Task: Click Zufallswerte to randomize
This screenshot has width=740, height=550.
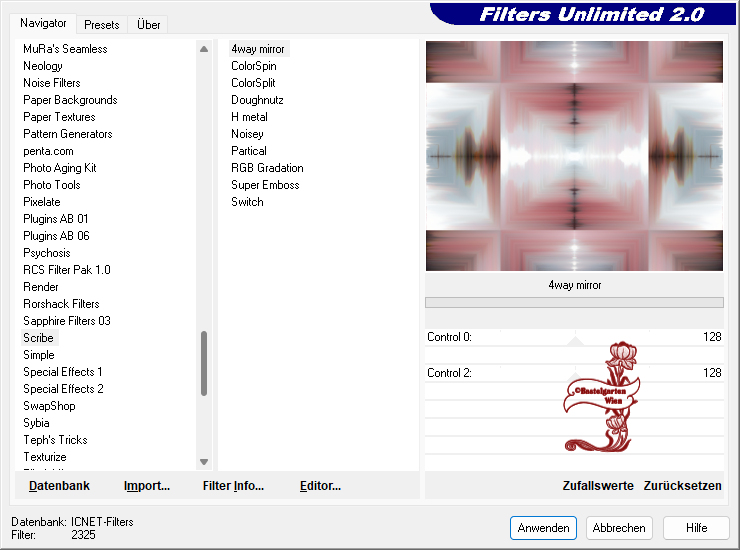Action: 598,486
